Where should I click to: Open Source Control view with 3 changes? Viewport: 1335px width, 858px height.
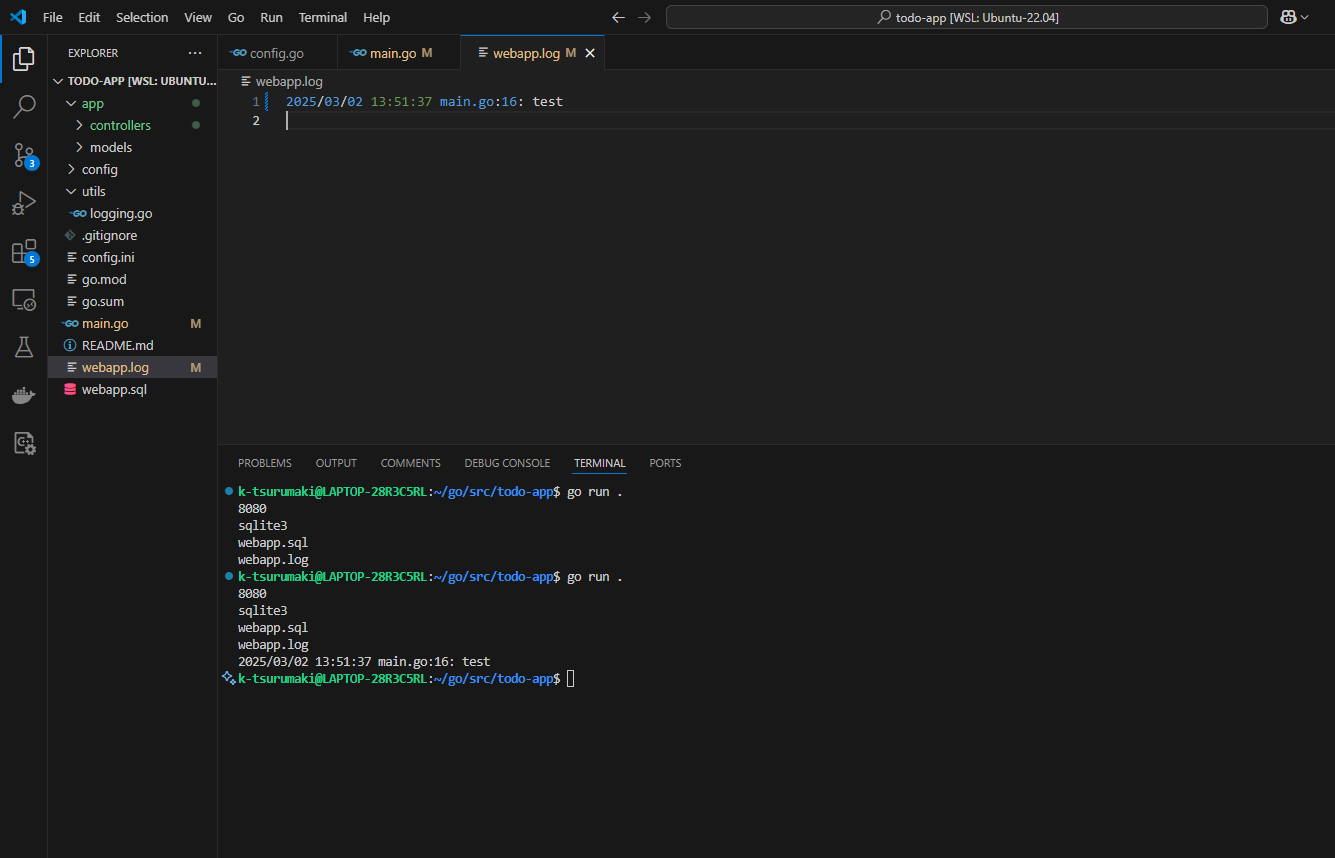[x=23, y=155]
